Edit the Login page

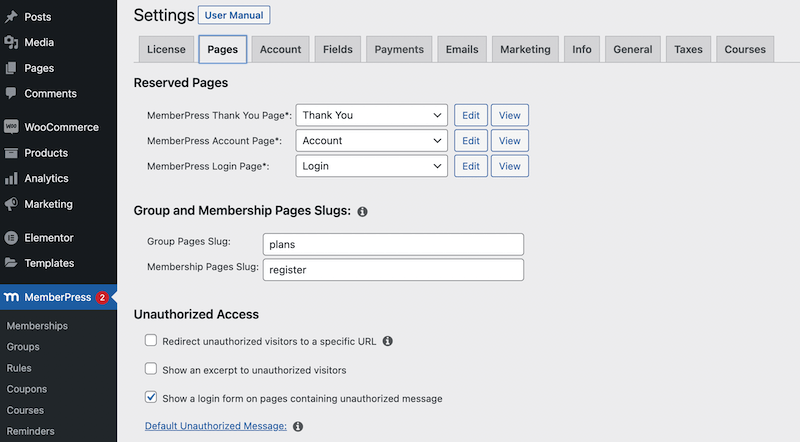click(x=471, y=166)
